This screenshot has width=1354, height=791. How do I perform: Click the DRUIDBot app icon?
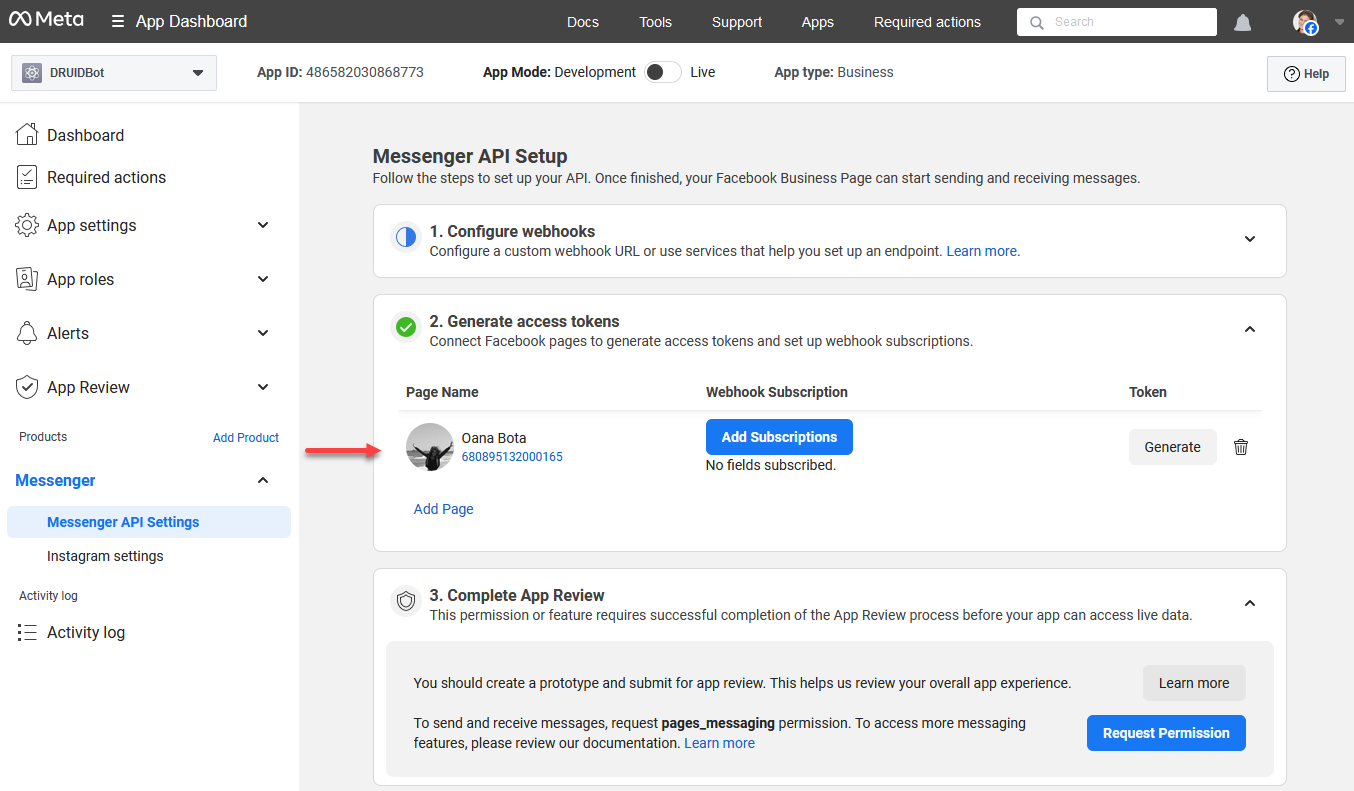32,73
